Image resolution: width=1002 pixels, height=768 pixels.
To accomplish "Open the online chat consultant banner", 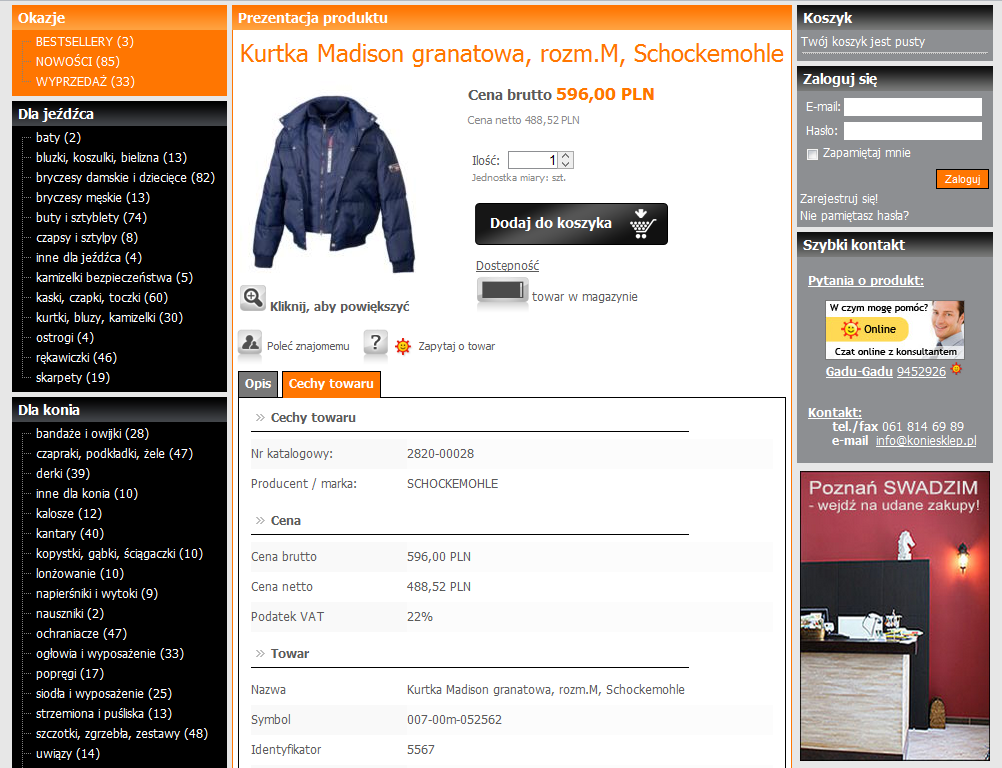I will click(x=895, y=330).
